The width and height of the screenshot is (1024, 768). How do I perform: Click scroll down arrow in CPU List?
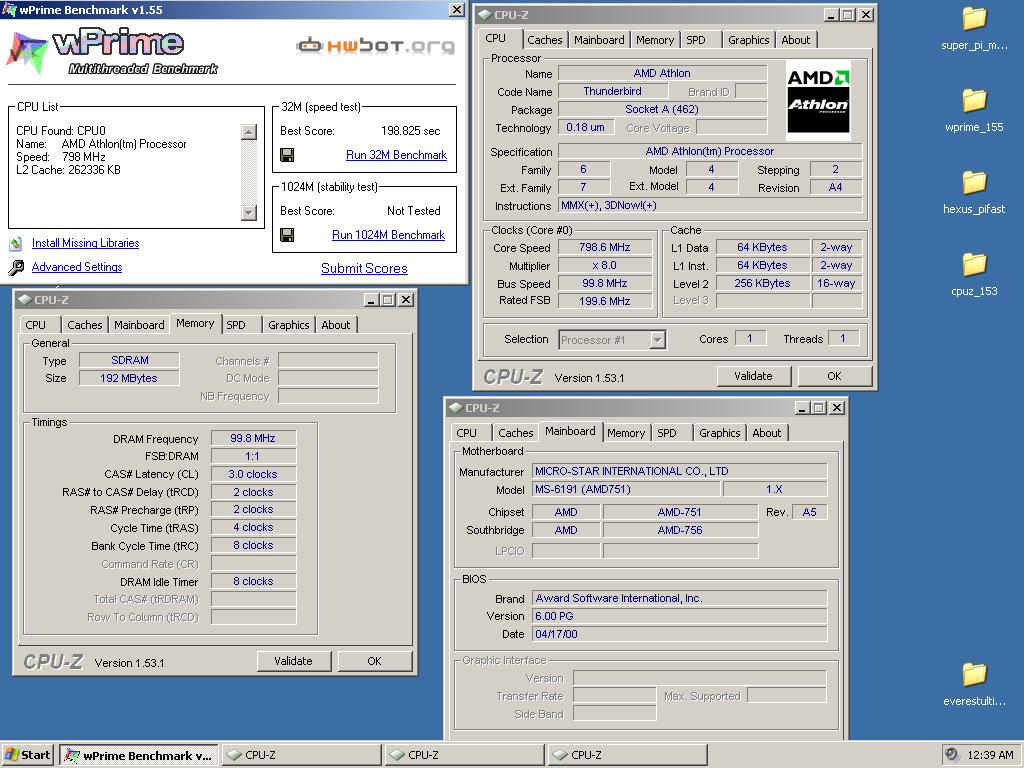(249, 212)
